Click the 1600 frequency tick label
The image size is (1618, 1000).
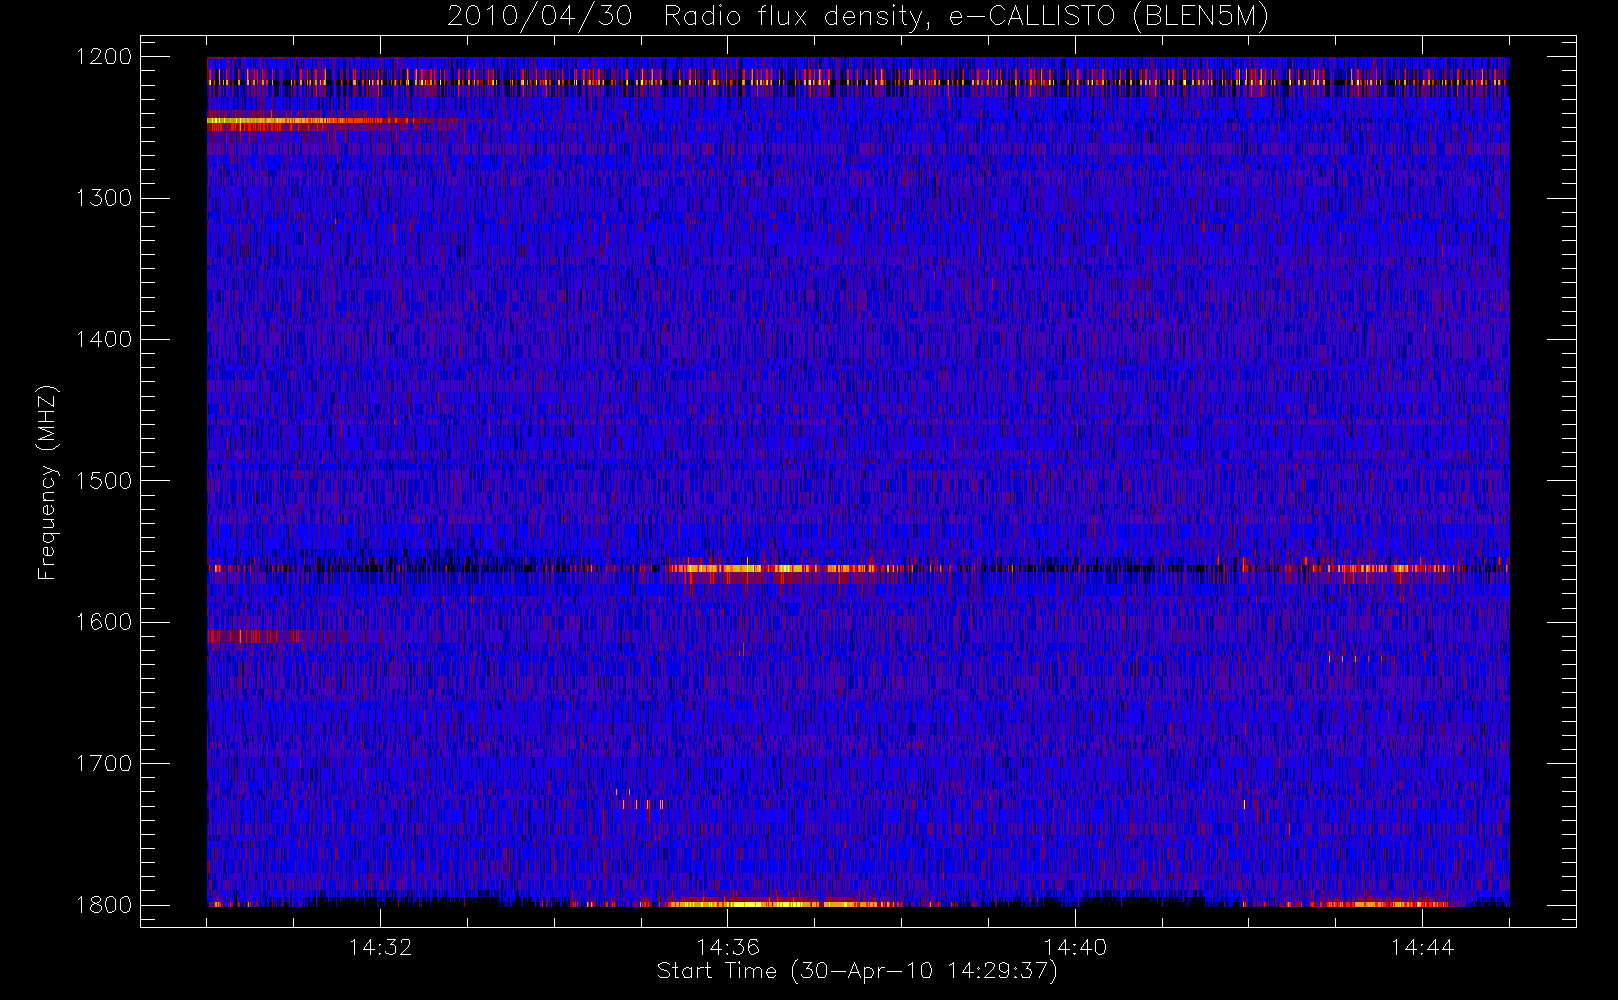104,622
